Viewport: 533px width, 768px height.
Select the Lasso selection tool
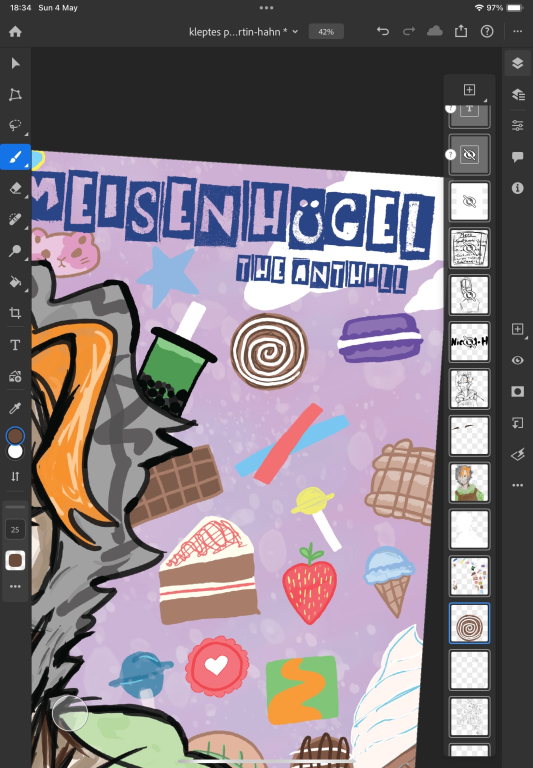pyautogui.click(x=15, y=125)
